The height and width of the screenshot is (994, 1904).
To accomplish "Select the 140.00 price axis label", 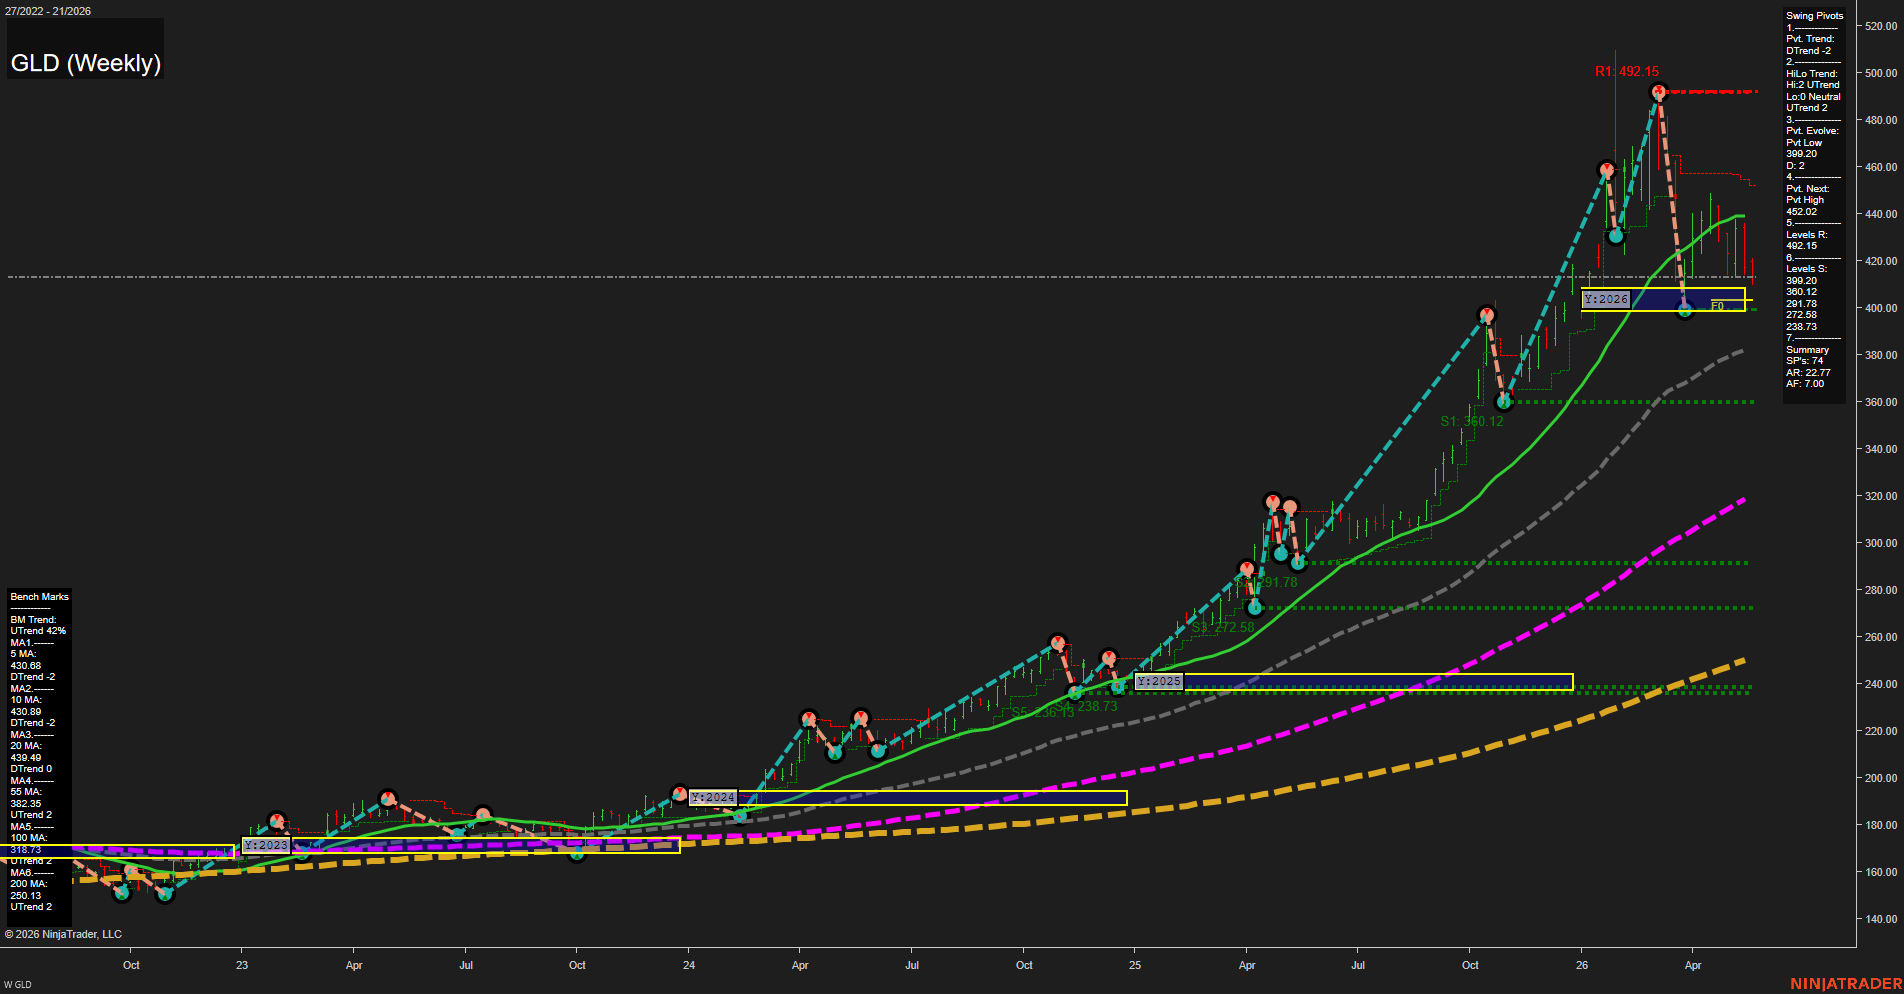I will coord(1881,919).
